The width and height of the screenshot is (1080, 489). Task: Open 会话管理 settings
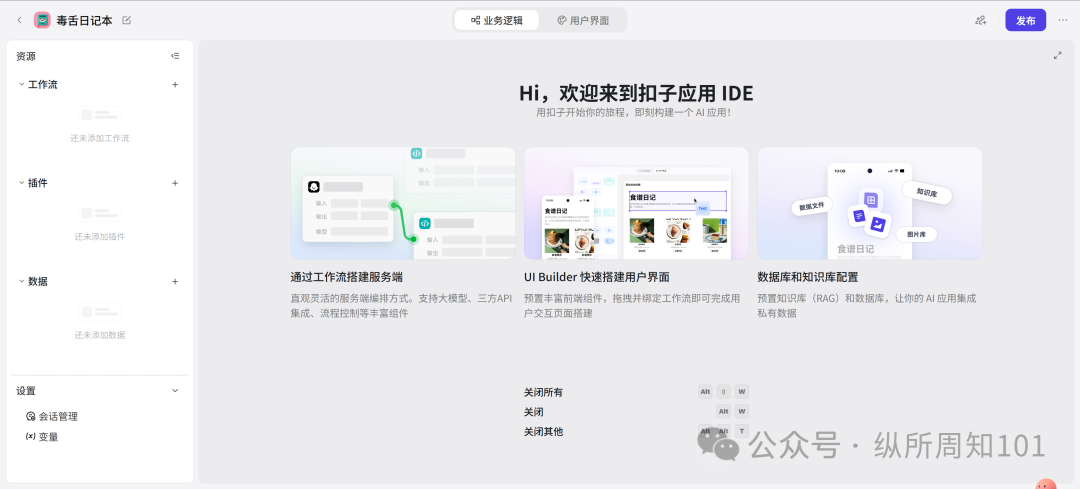pyautogui.click(x=52, y=417)
